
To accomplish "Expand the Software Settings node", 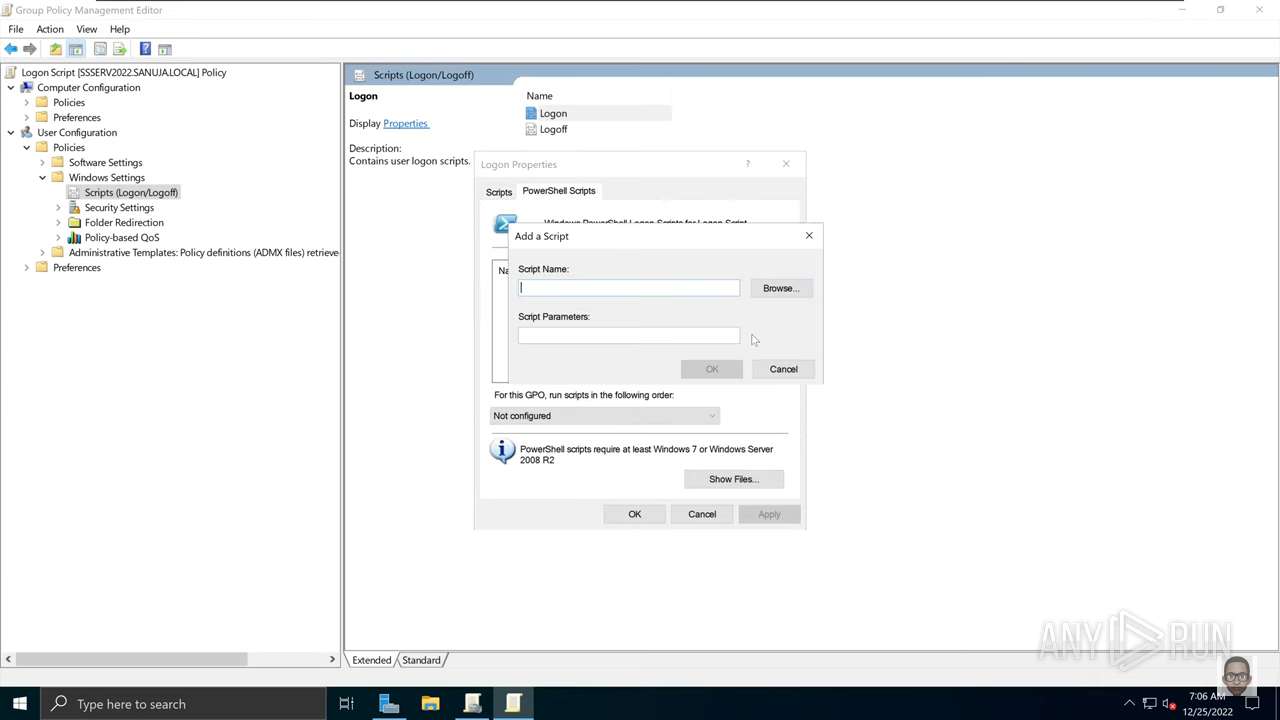I will click(x=43, y=162).
